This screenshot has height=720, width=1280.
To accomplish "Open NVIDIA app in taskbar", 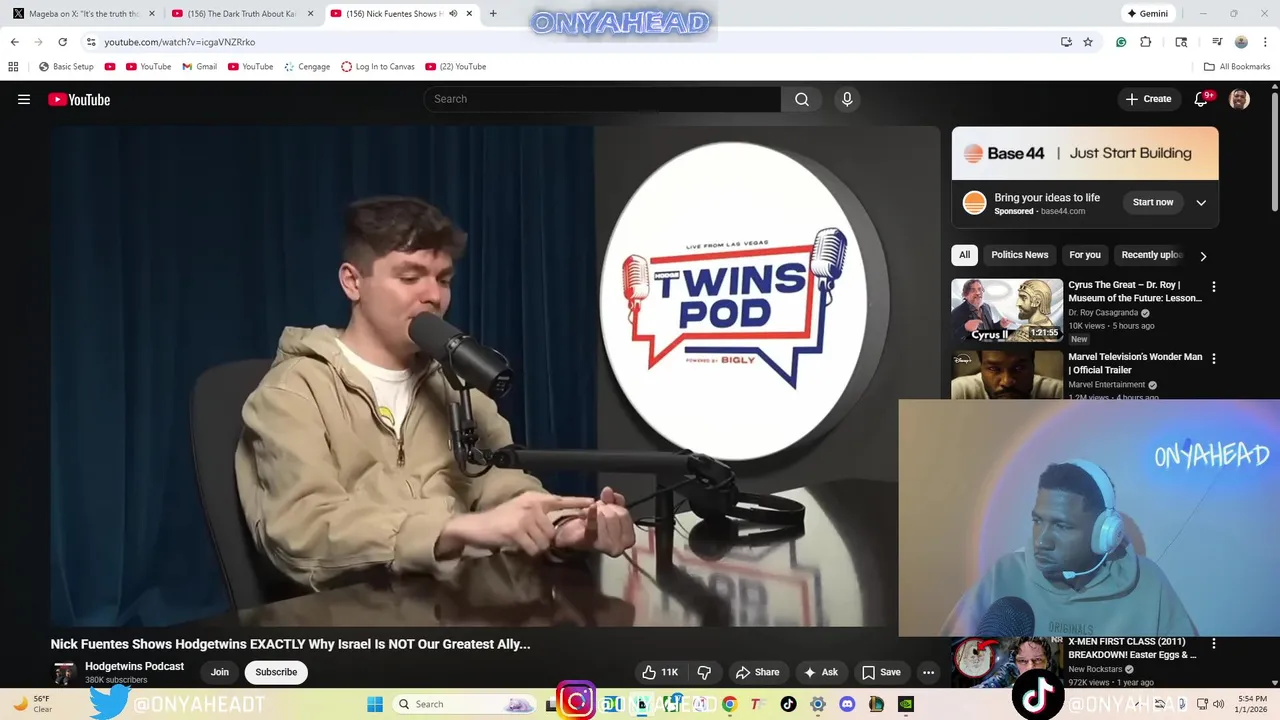I will pos(906,704).
